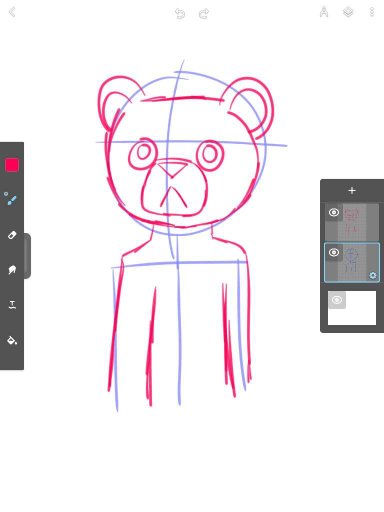Select the smudge tool

(x=12, y=269)
